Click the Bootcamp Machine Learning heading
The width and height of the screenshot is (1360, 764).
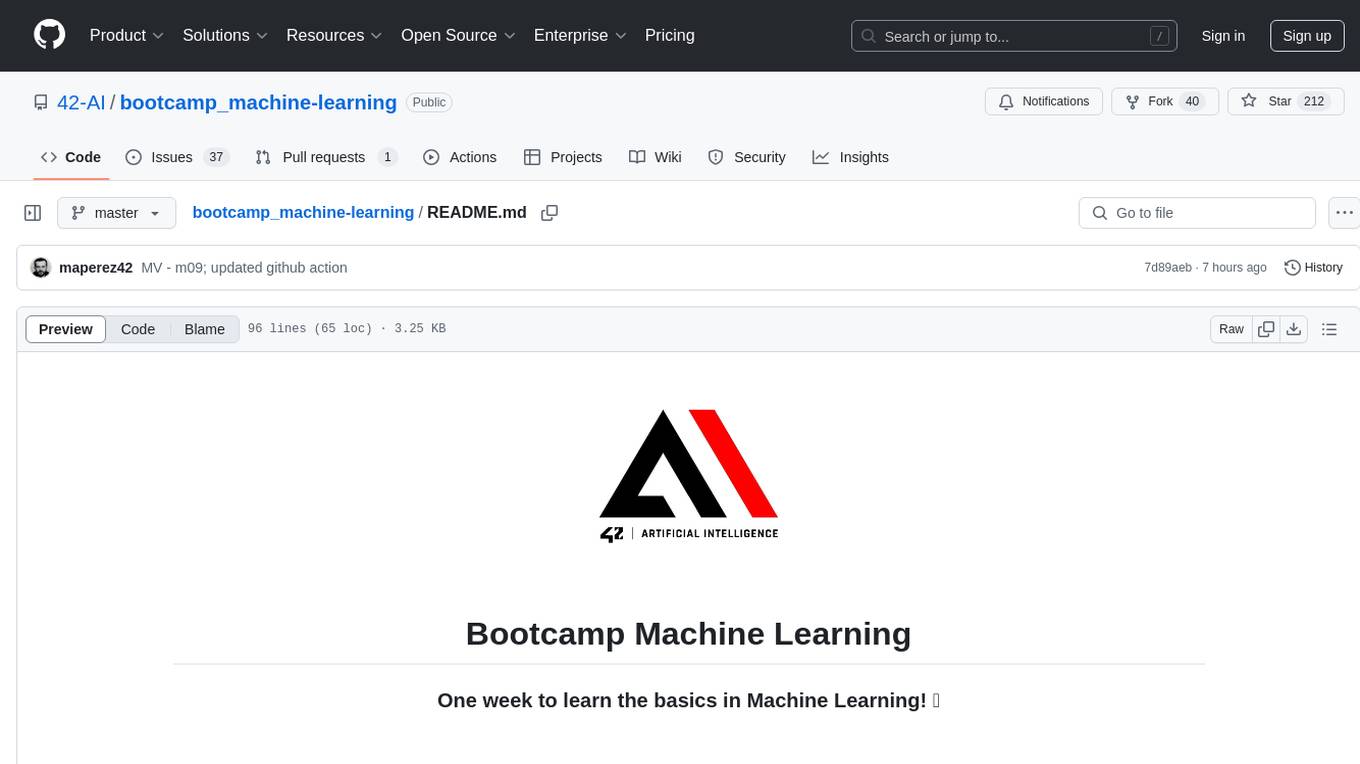[x=688, y=633]
